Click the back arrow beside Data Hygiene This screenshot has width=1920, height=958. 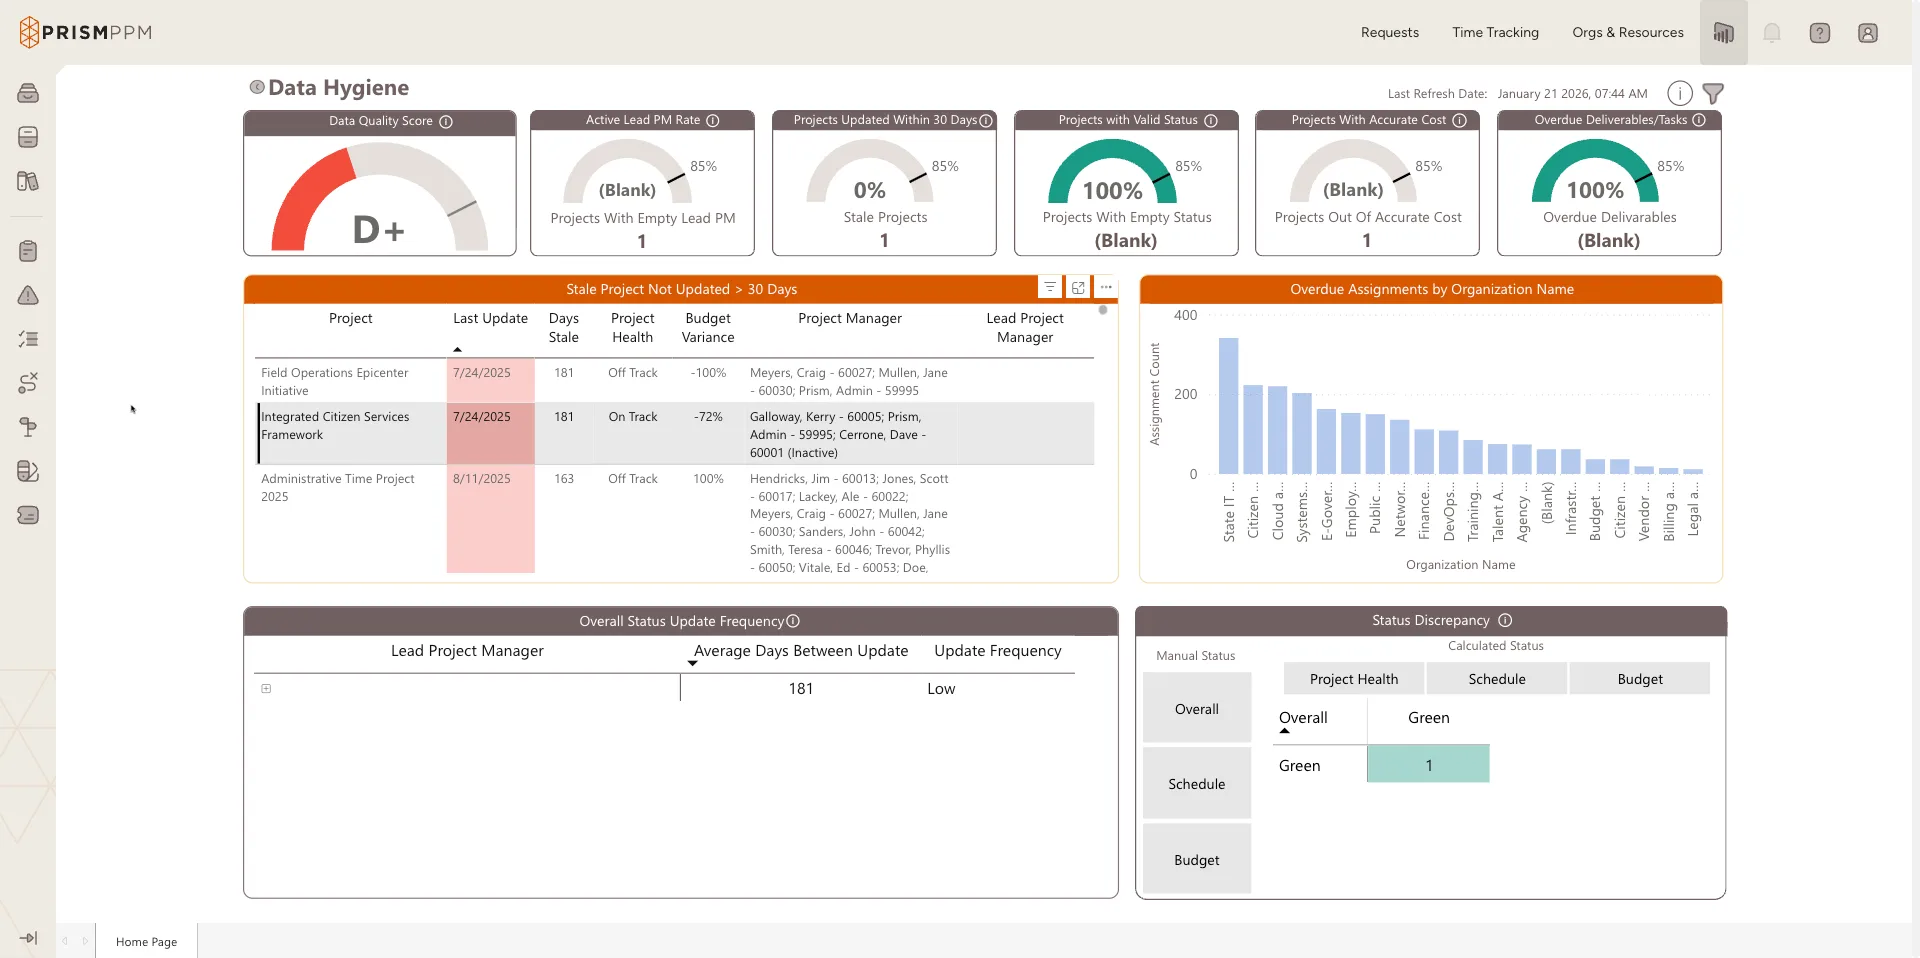coord(257,87)
